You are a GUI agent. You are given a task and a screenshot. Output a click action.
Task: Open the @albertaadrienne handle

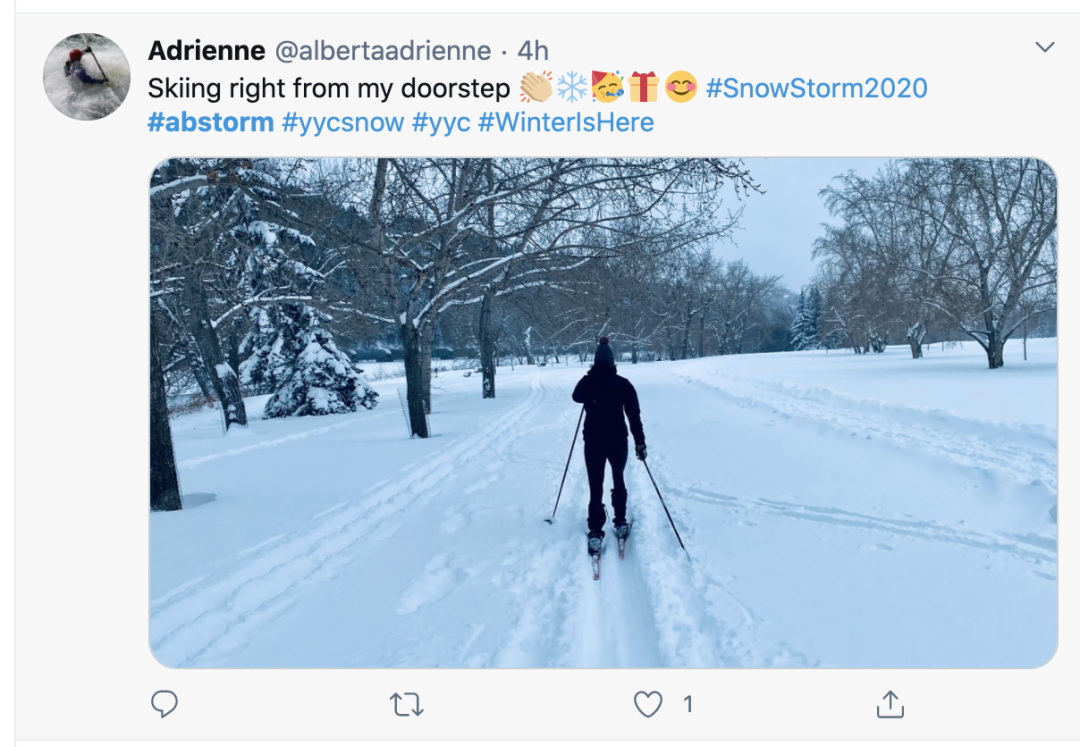383,51
